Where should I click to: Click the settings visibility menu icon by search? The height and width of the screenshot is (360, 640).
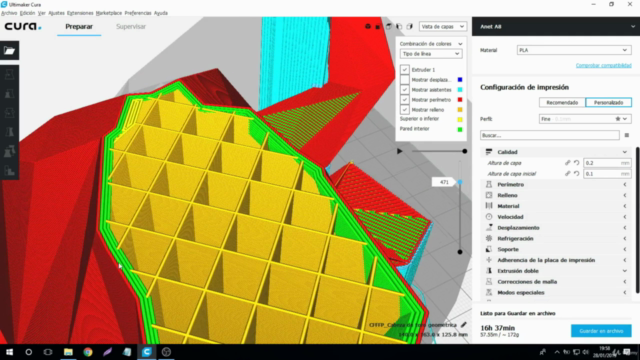click(627, 135)
